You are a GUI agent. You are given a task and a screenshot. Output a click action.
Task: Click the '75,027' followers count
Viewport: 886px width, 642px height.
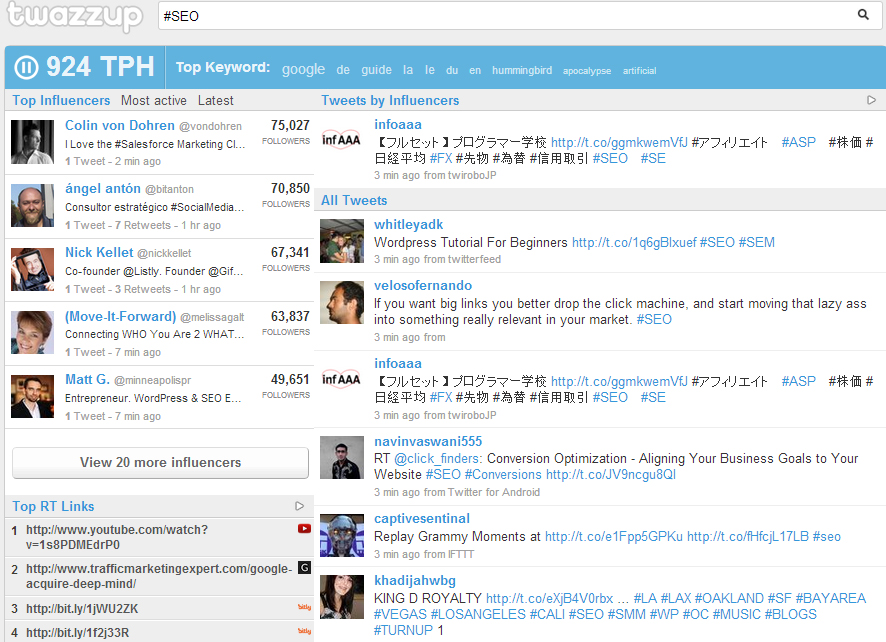(290, 125)
